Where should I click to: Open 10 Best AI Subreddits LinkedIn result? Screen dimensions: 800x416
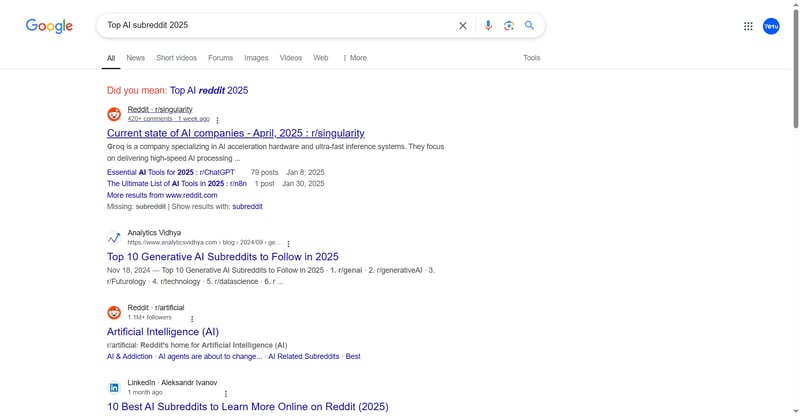coord(248,407)
